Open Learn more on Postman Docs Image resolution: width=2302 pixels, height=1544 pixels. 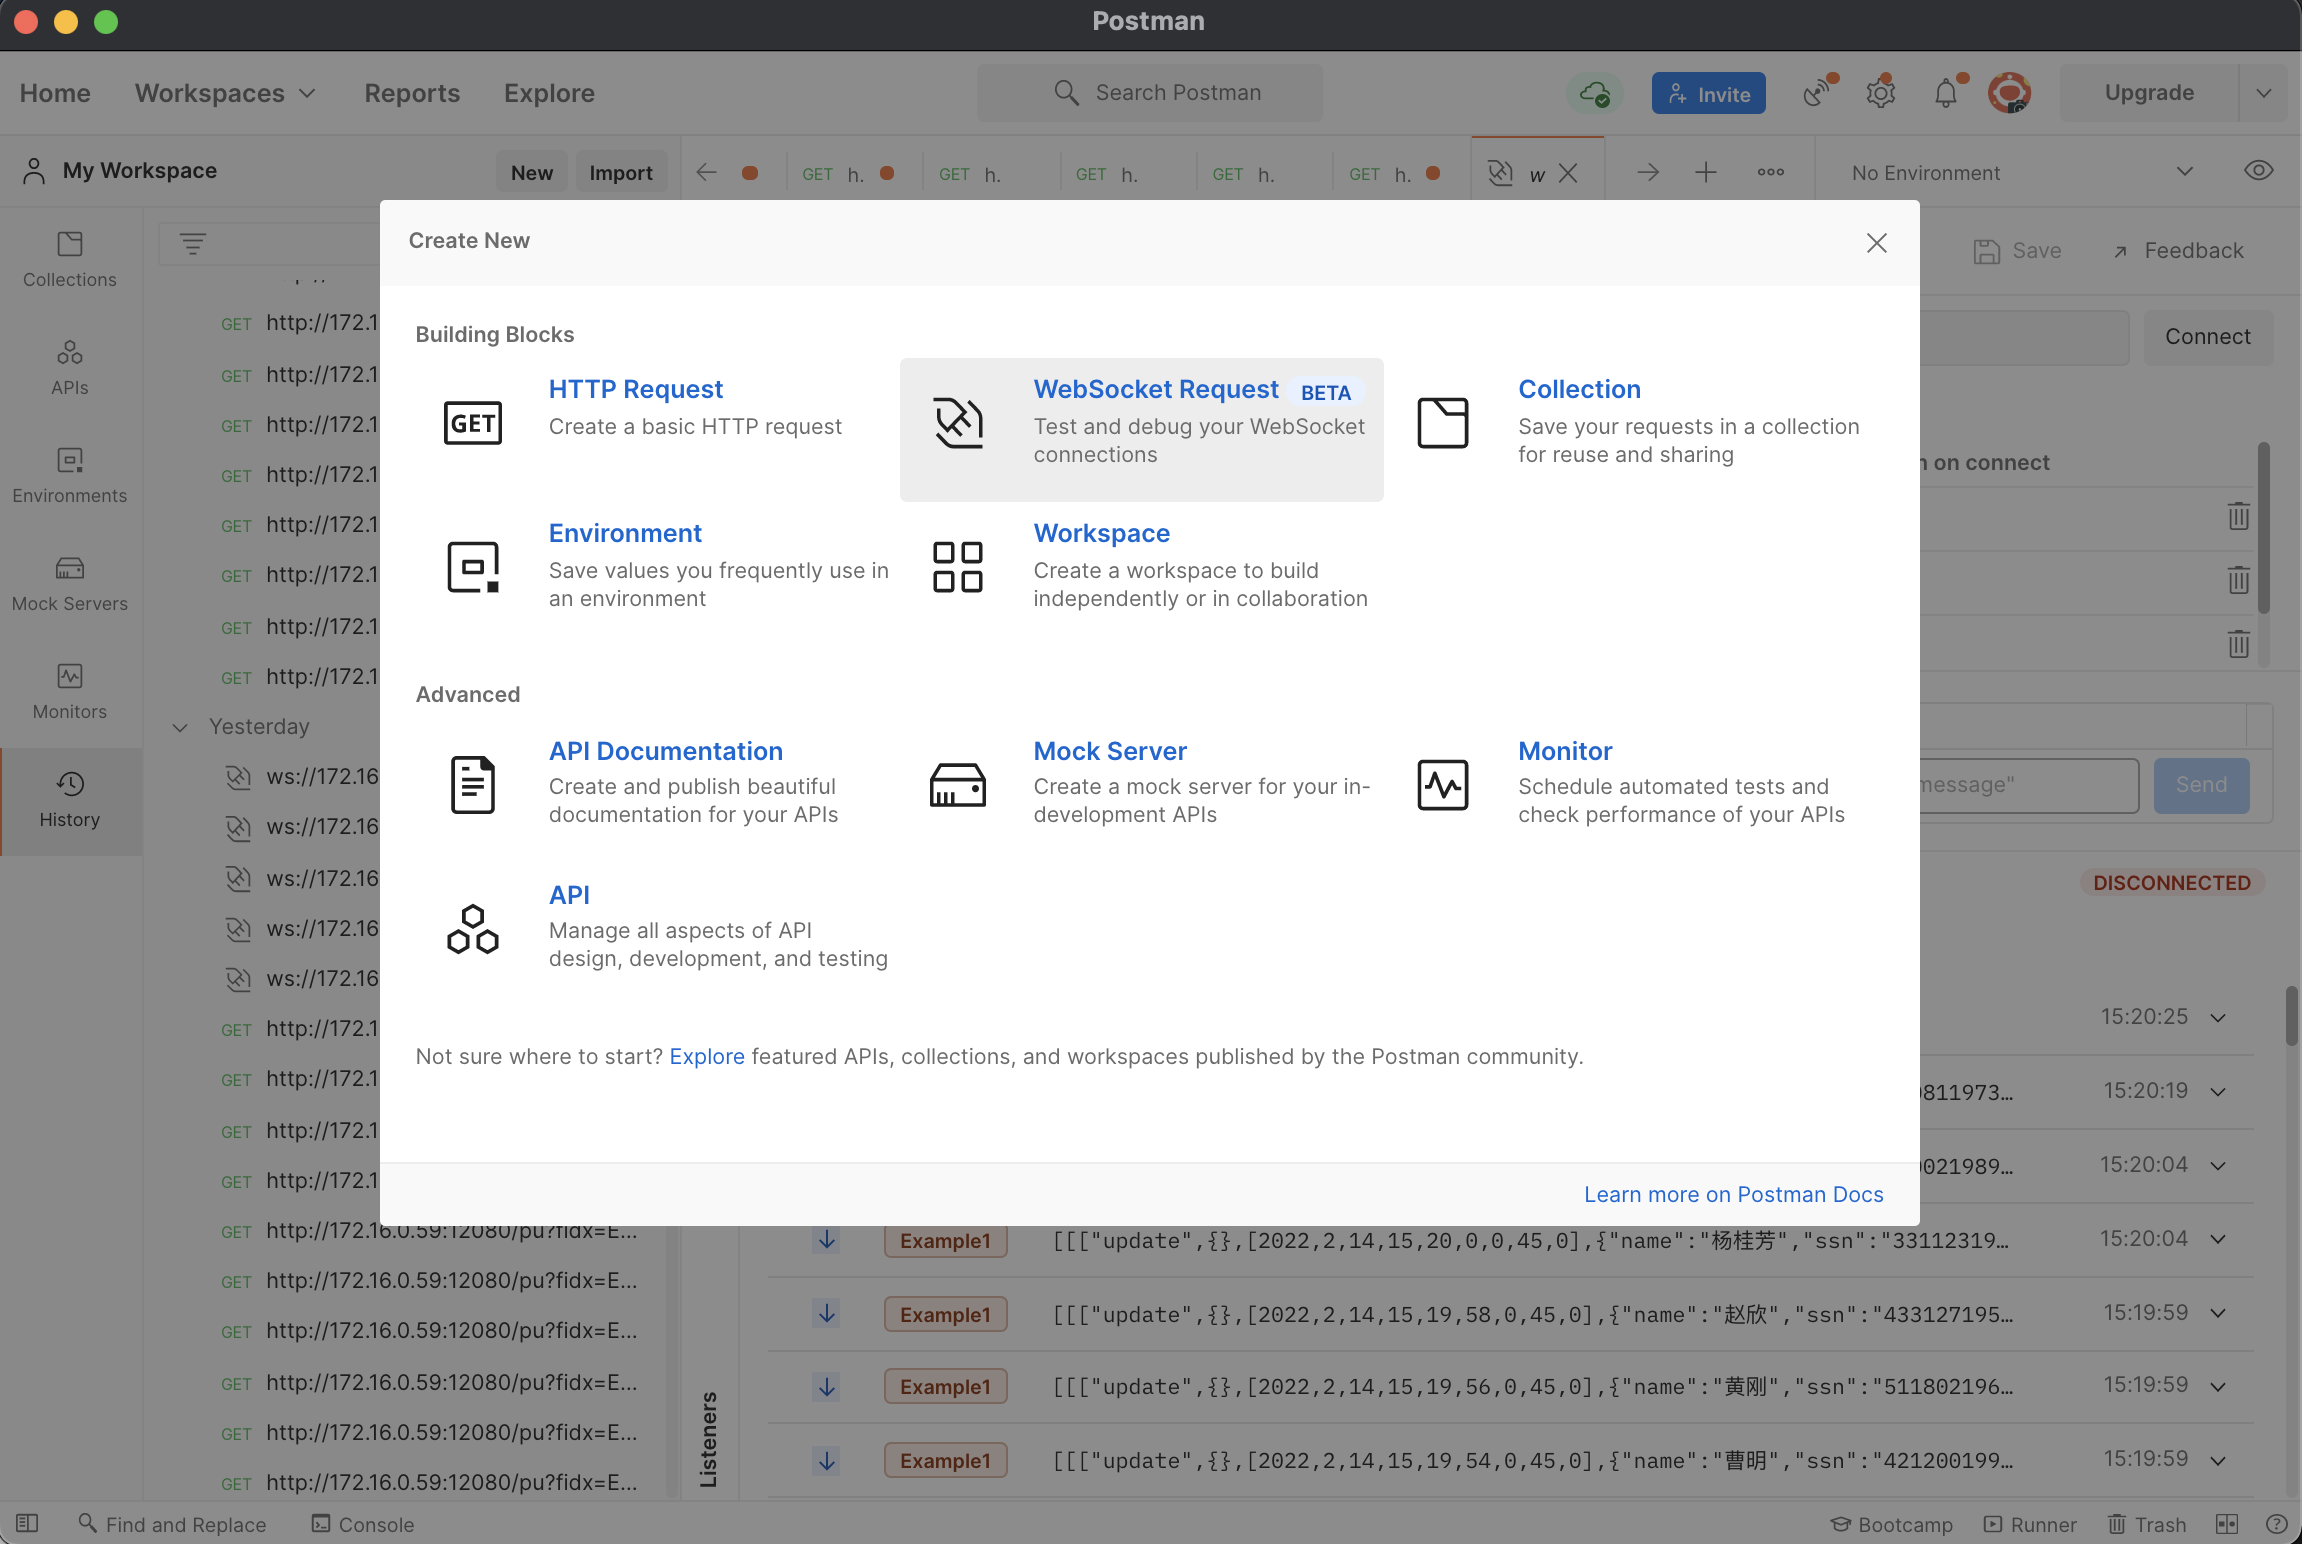click(x=1733, y=1194)
